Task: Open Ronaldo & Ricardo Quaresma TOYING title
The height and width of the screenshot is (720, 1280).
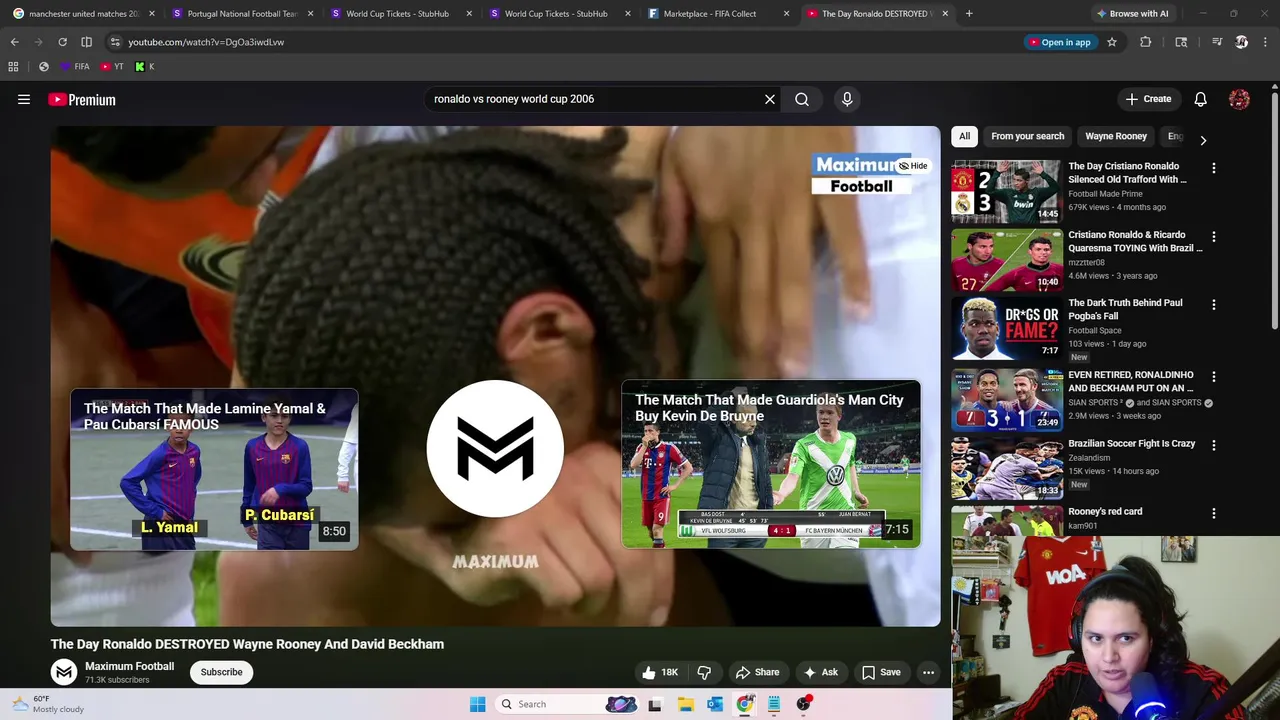Action: tap(1135, 241)
